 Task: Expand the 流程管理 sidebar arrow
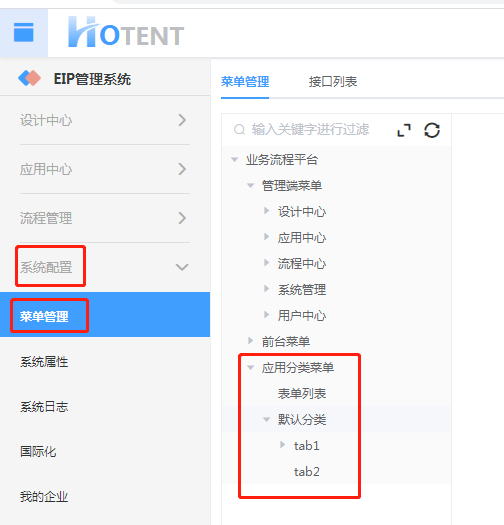pyautogui.click(x=182, y=218)
